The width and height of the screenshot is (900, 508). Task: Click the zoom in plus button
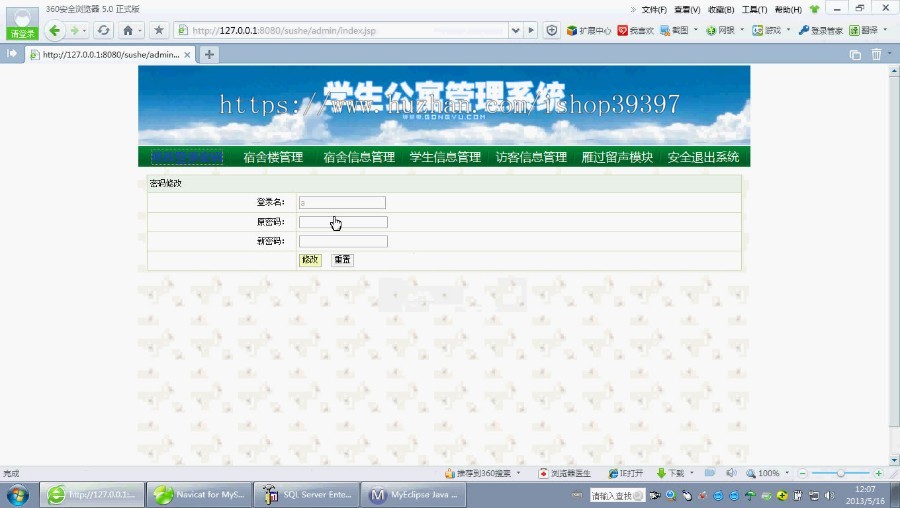878,473
